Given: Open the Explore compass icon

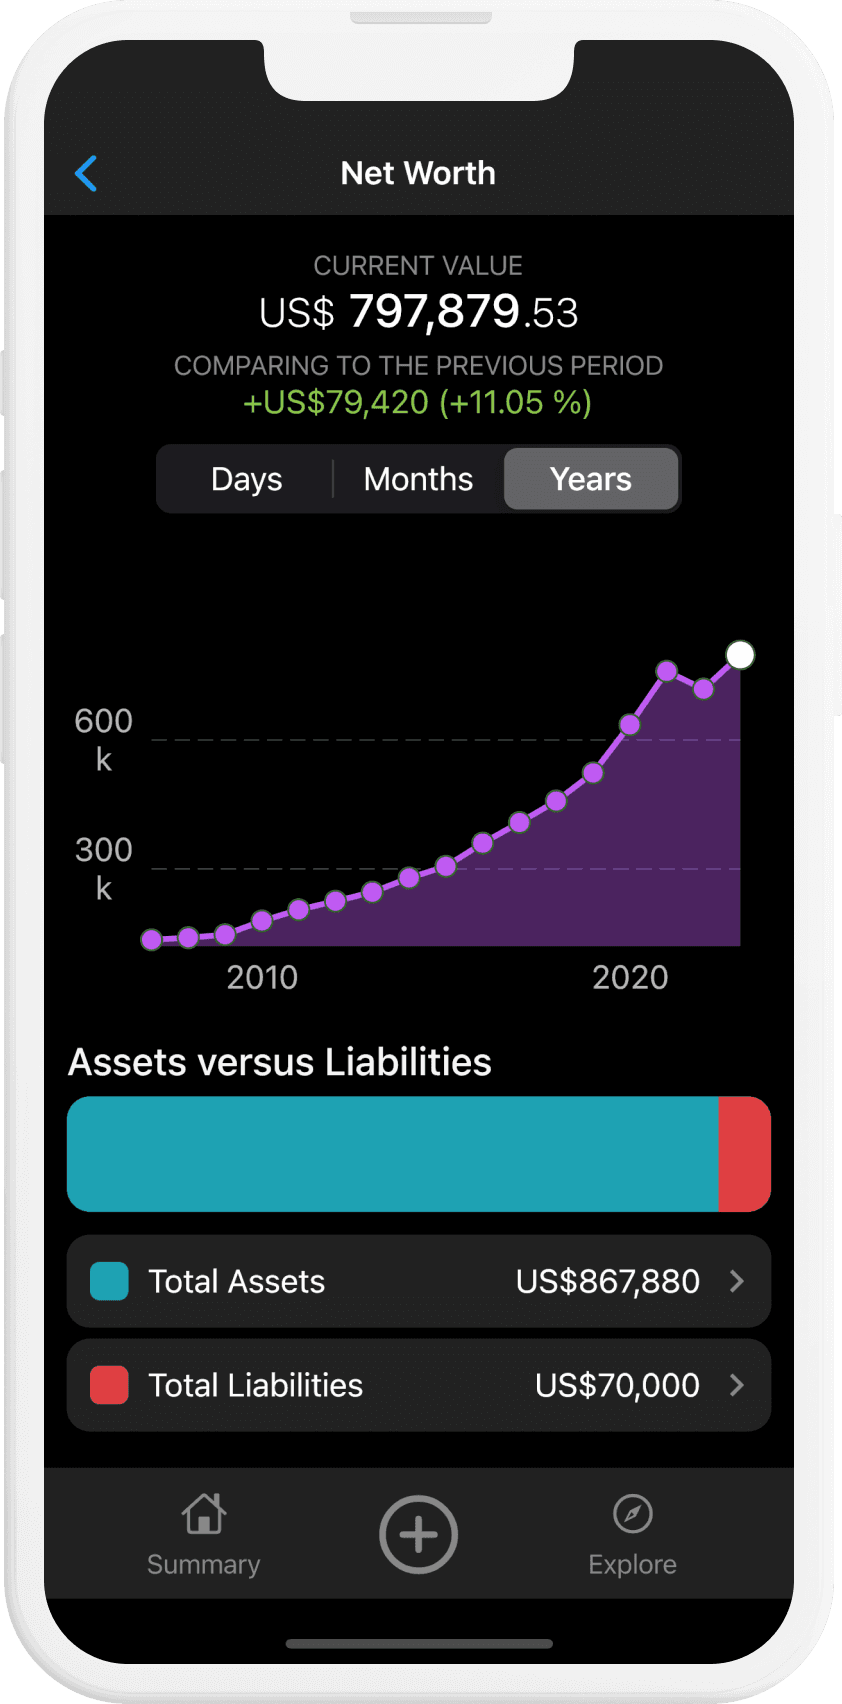Looking at the screenshot, I should click(x=632, y=1514).
